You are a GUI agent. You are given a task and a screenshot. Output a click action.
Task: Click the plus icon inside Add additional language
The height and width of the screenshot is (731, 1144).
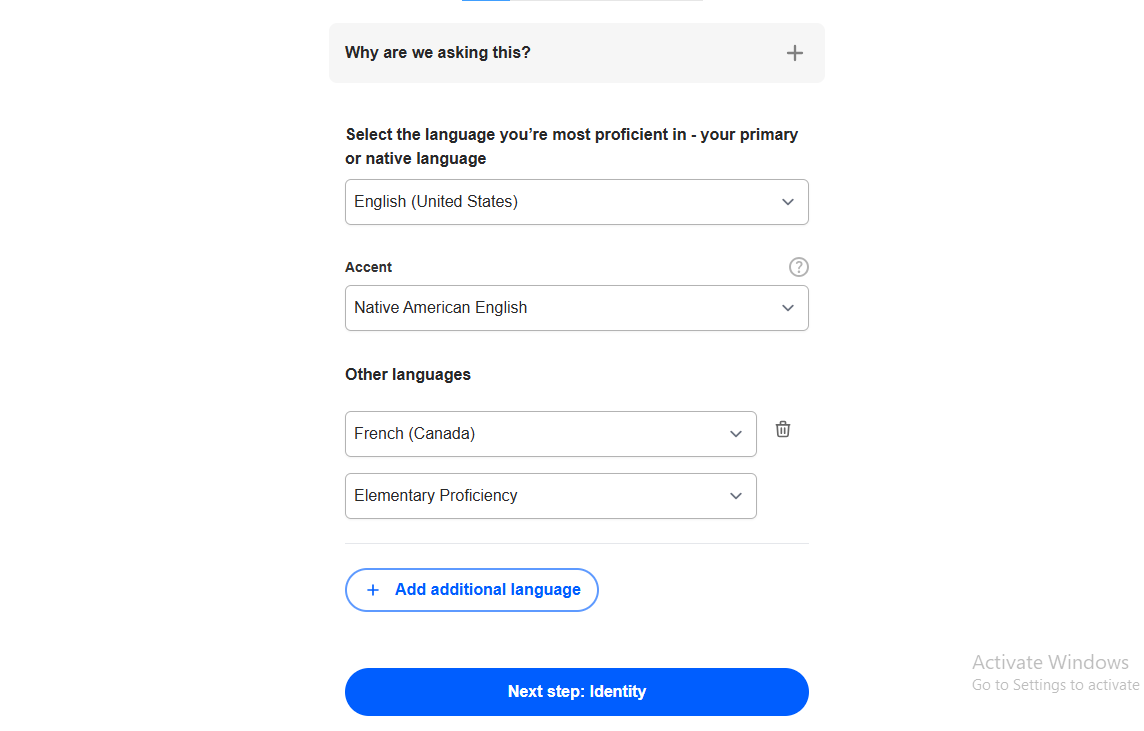[372, 590]
